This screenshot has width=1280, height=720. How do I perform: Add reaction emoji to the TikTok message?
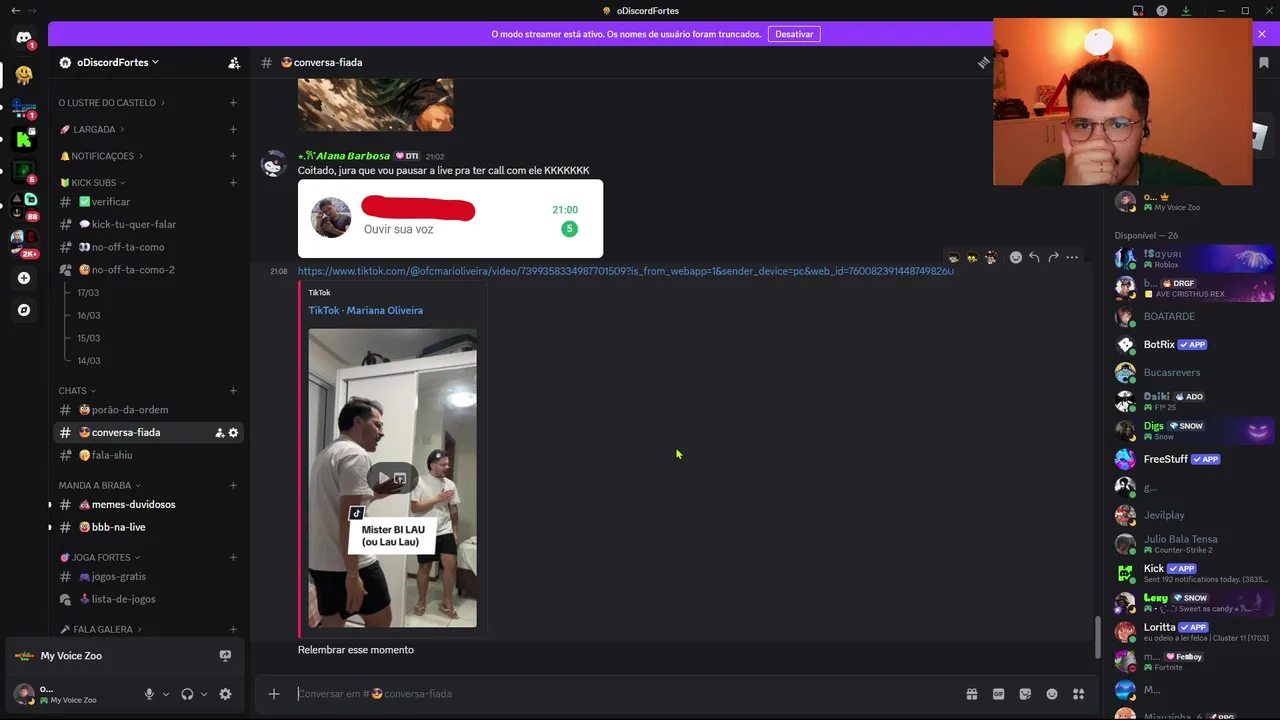pos(1016,257)
